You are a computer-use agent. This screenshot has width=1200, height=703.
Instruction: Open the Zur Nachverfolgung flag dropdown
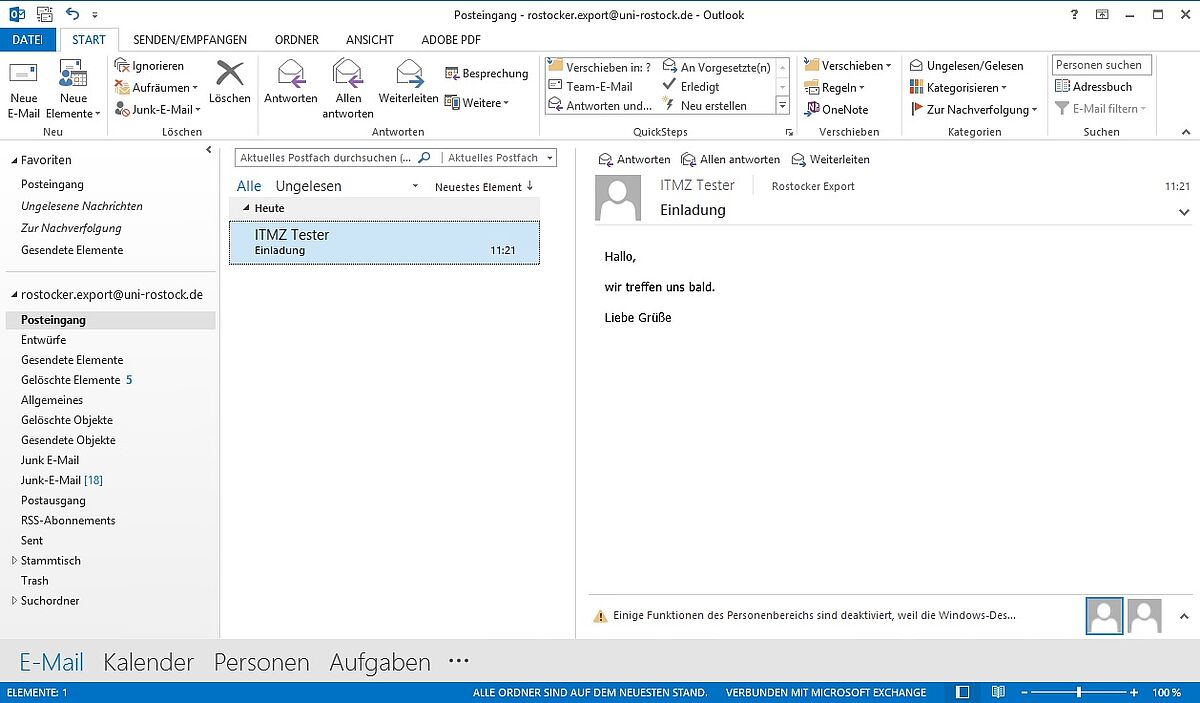pyautogui.click(x=975, y=109)
